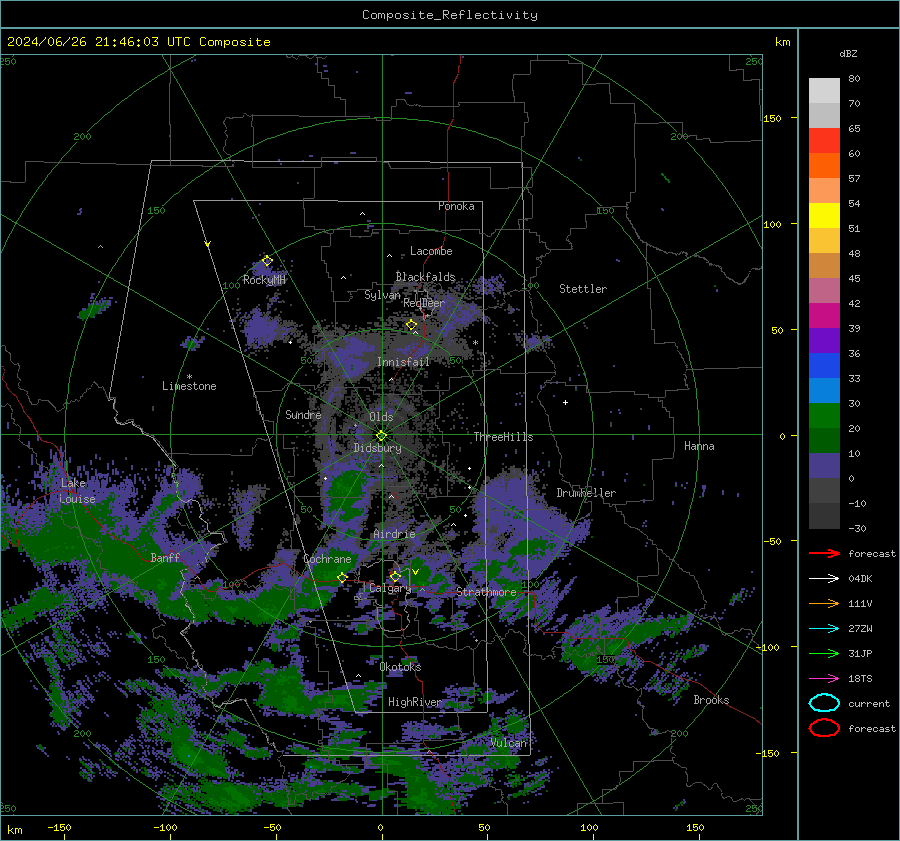Click the orange 57–60 dBZ swatch

(824, 166)
